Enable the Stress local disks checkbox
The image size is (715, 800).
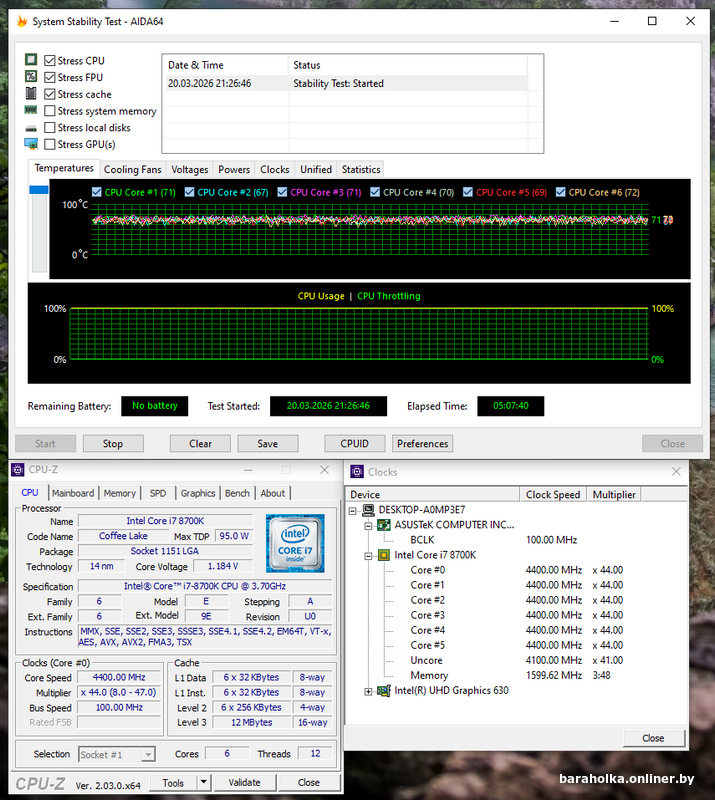pyautogui.click(x=50, y=128)
